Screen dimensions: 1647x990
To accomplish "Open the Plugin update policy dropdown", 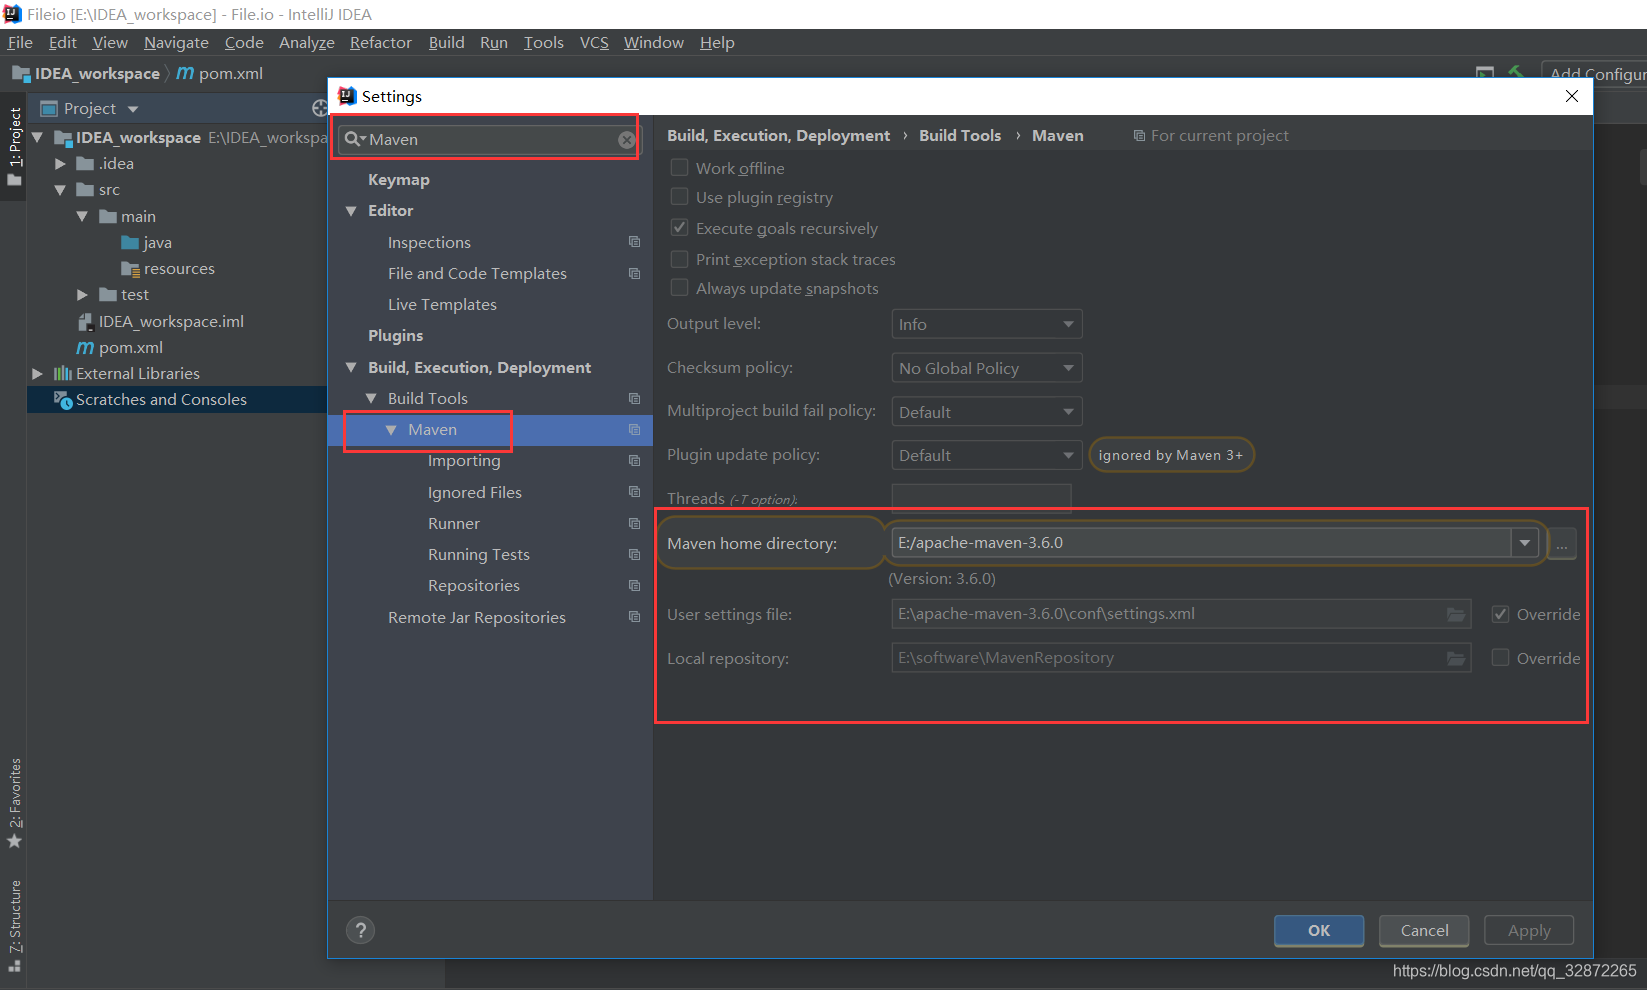I will (x=986, y=455).
